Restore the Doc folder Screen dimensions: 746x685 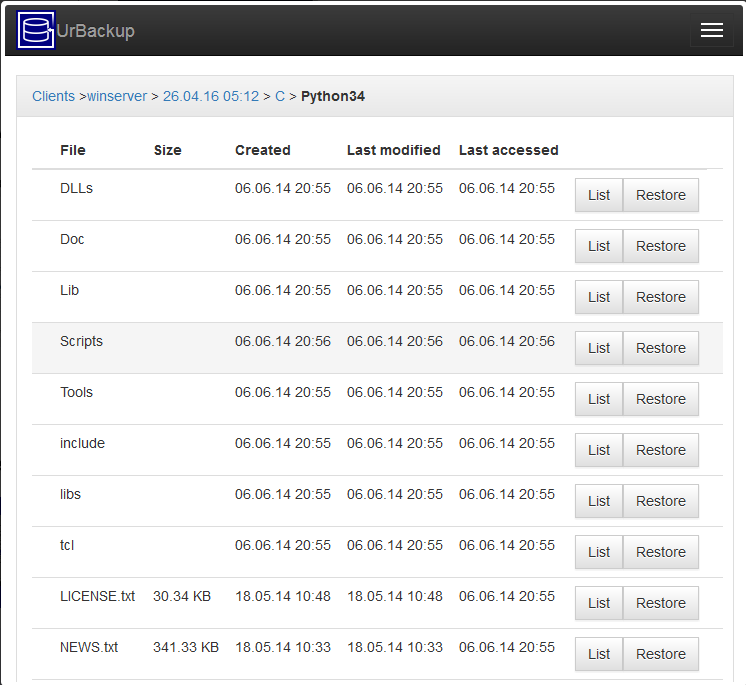coord(661,246)
